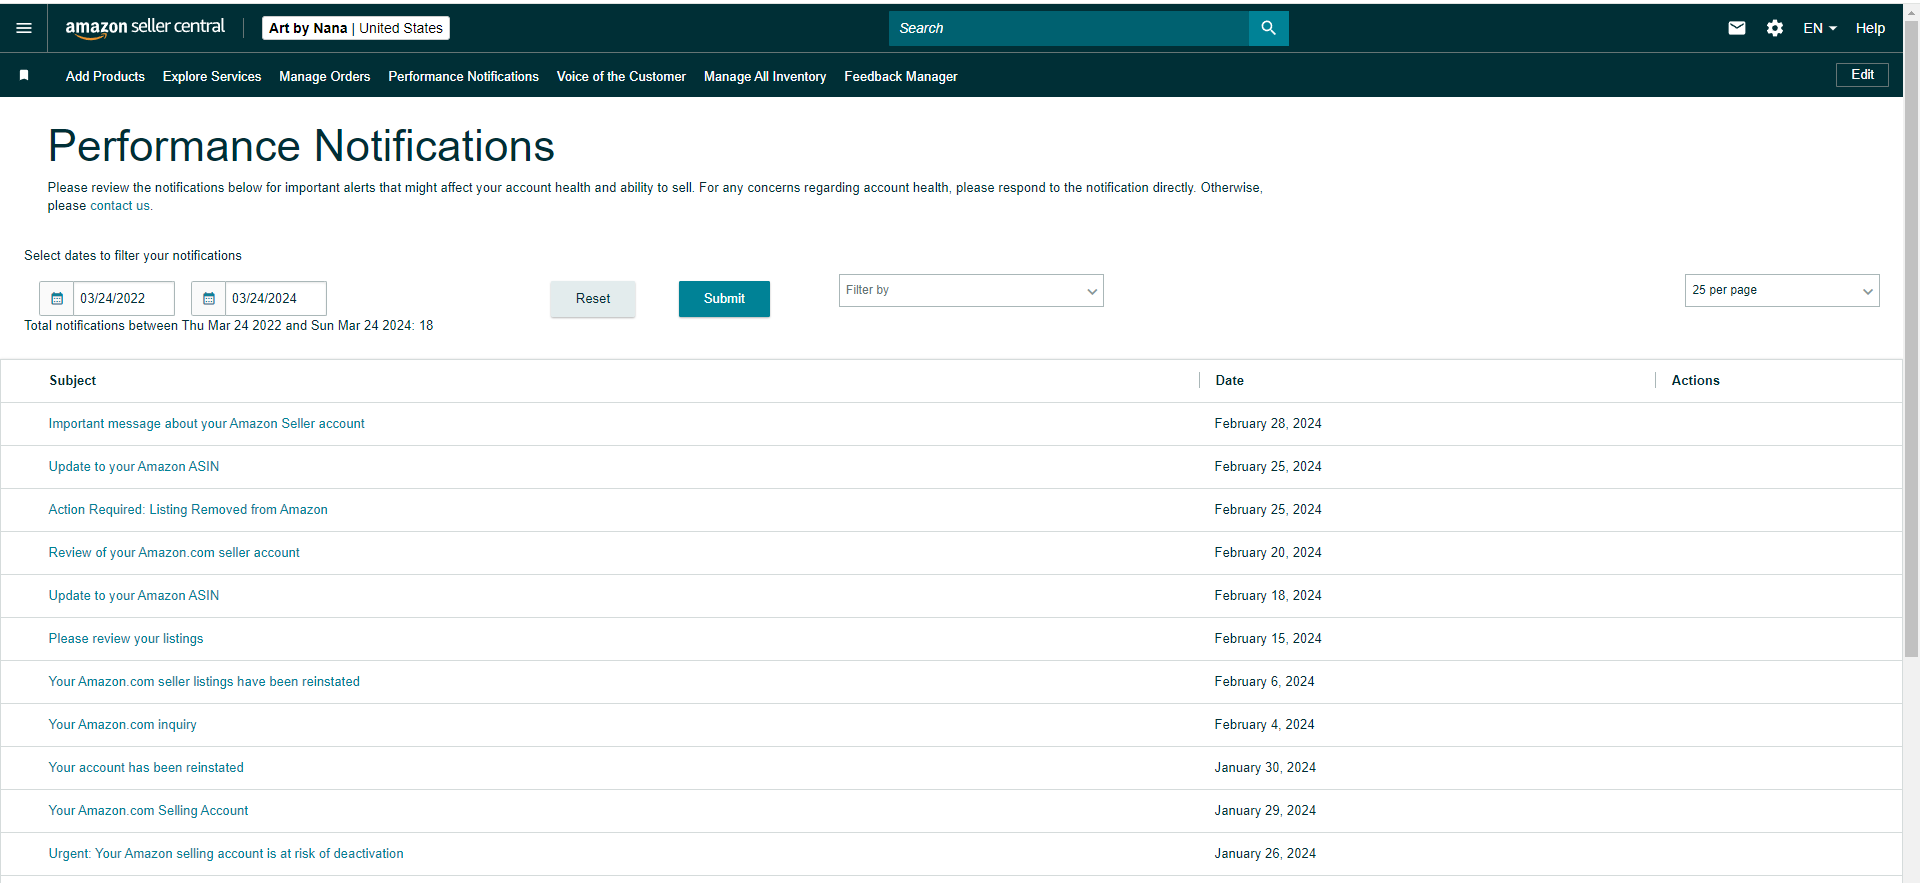Click the date February 6, 2024
The image size is (1920, 883).
click(1265, 682)
